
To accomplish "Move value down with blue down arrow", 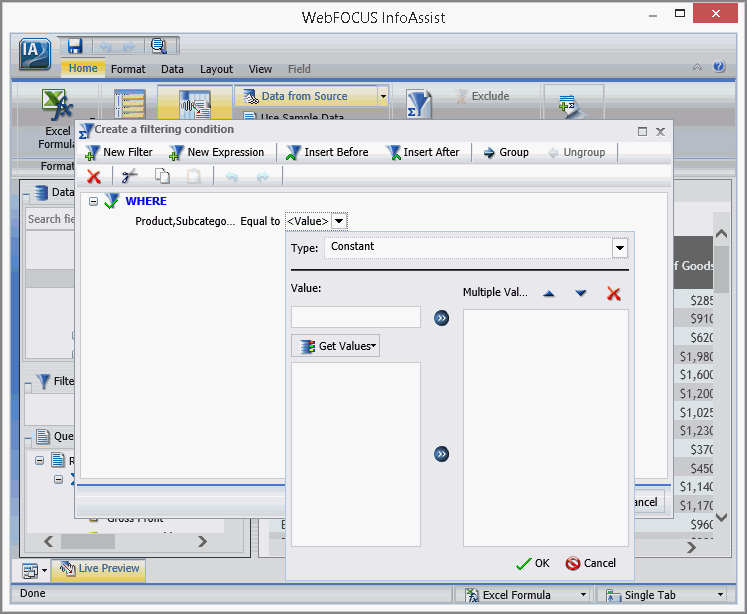I will pyautogui.click(x=581, y=293).
